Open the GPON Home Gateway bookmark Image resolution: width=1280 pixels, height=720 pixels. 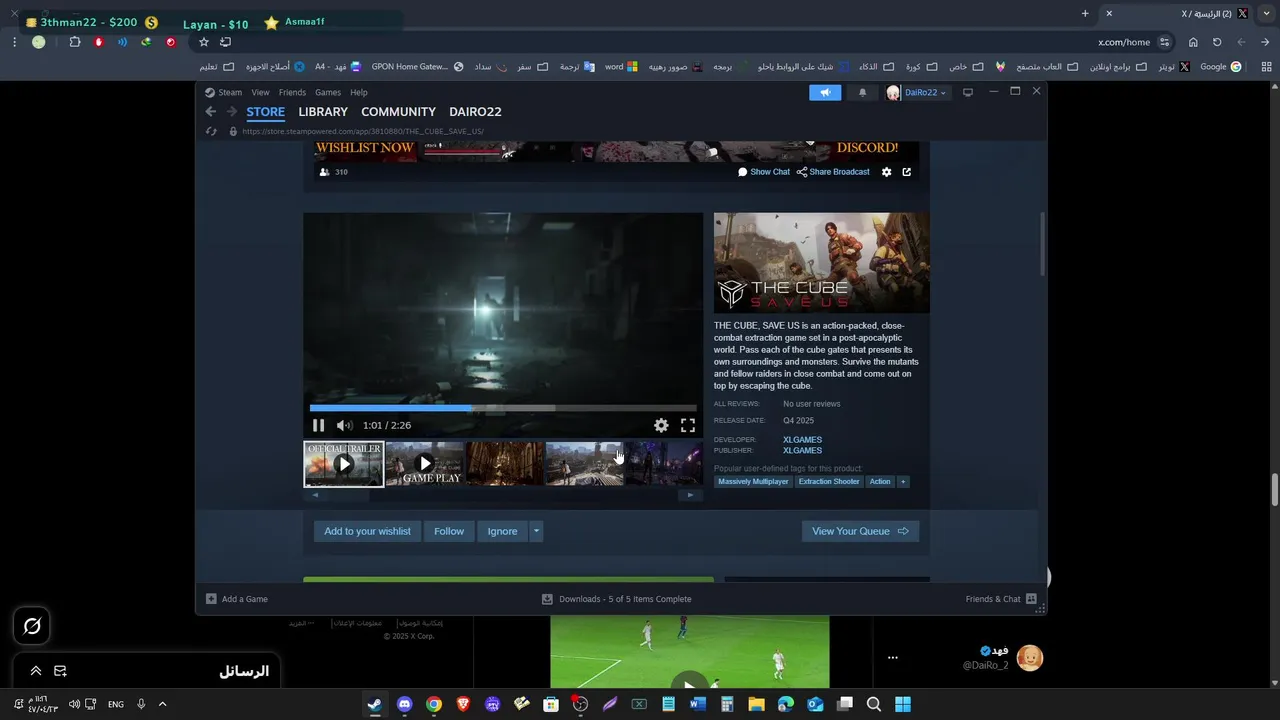[418, 67]
